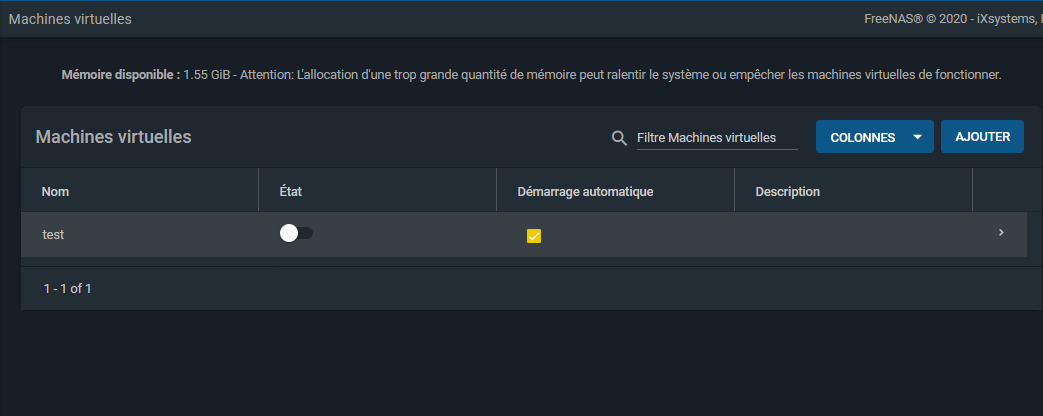This screenshot has width=1043, height=416.
Task: Select the test virtual machine name
Action: [x=54, y=234]
